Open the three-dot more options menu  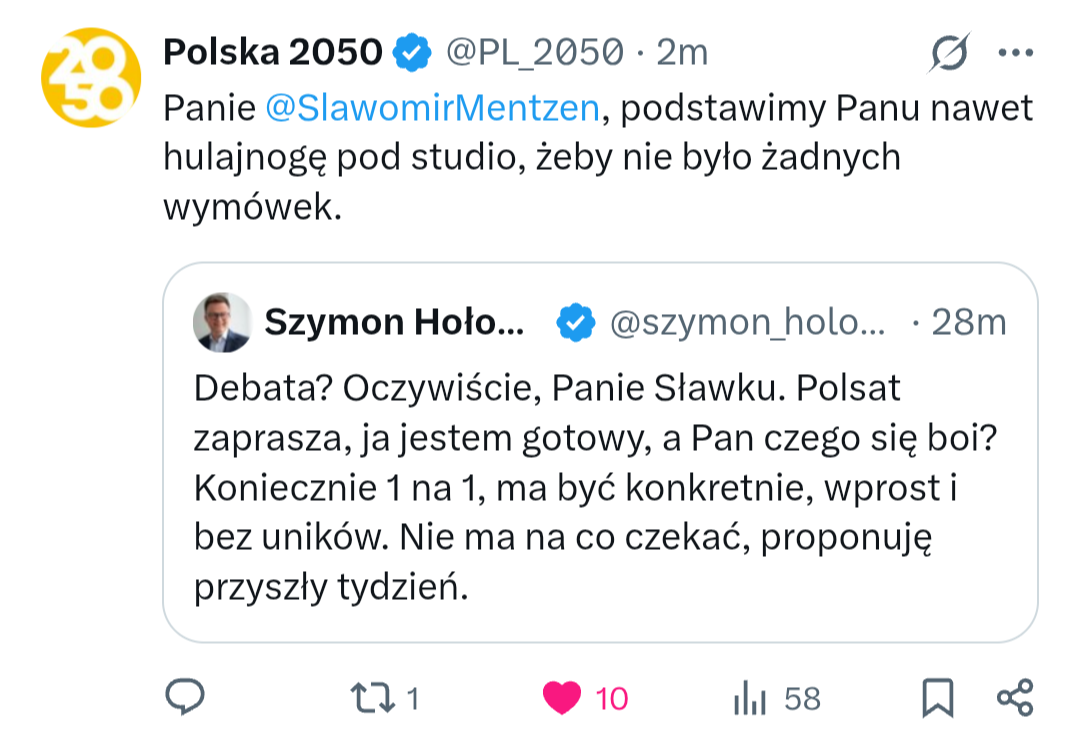point(1015,52)
